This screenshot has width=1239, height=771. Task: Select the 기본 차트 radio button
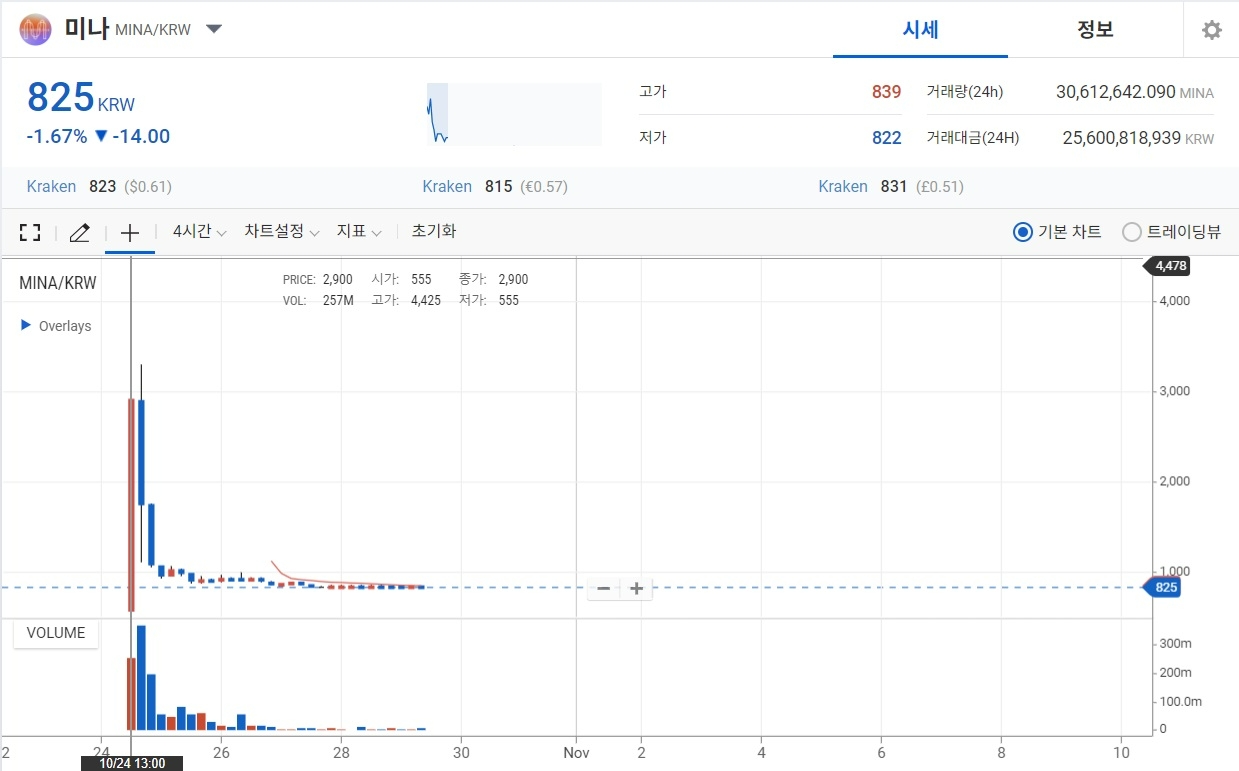[x=1022, y=232]
